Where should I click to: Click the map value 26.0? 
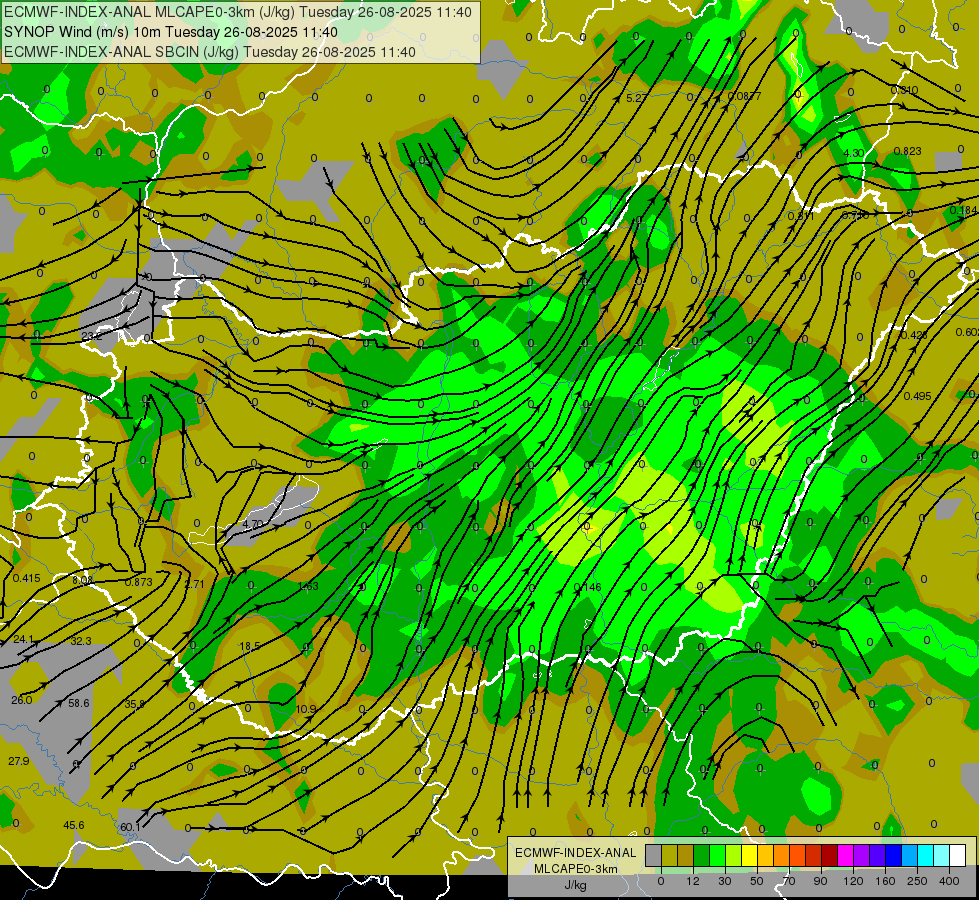[22, 701]
